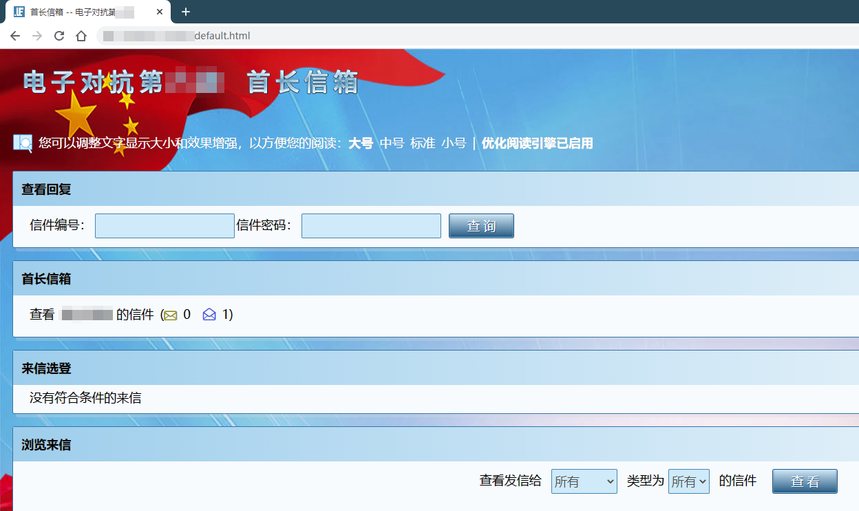This screenshot has height=511, width=859.
Task: Close the 首长信箱 browser tab
Action: [160, 12]
